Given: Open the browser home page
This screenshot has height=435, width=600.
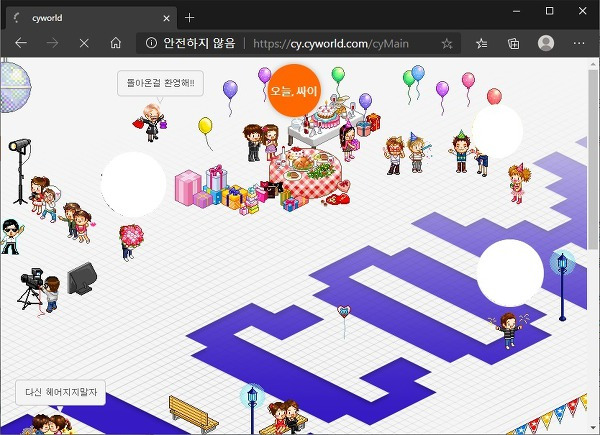Looking at the screenshot, I should pyautogui.click(x=116, y=43).
